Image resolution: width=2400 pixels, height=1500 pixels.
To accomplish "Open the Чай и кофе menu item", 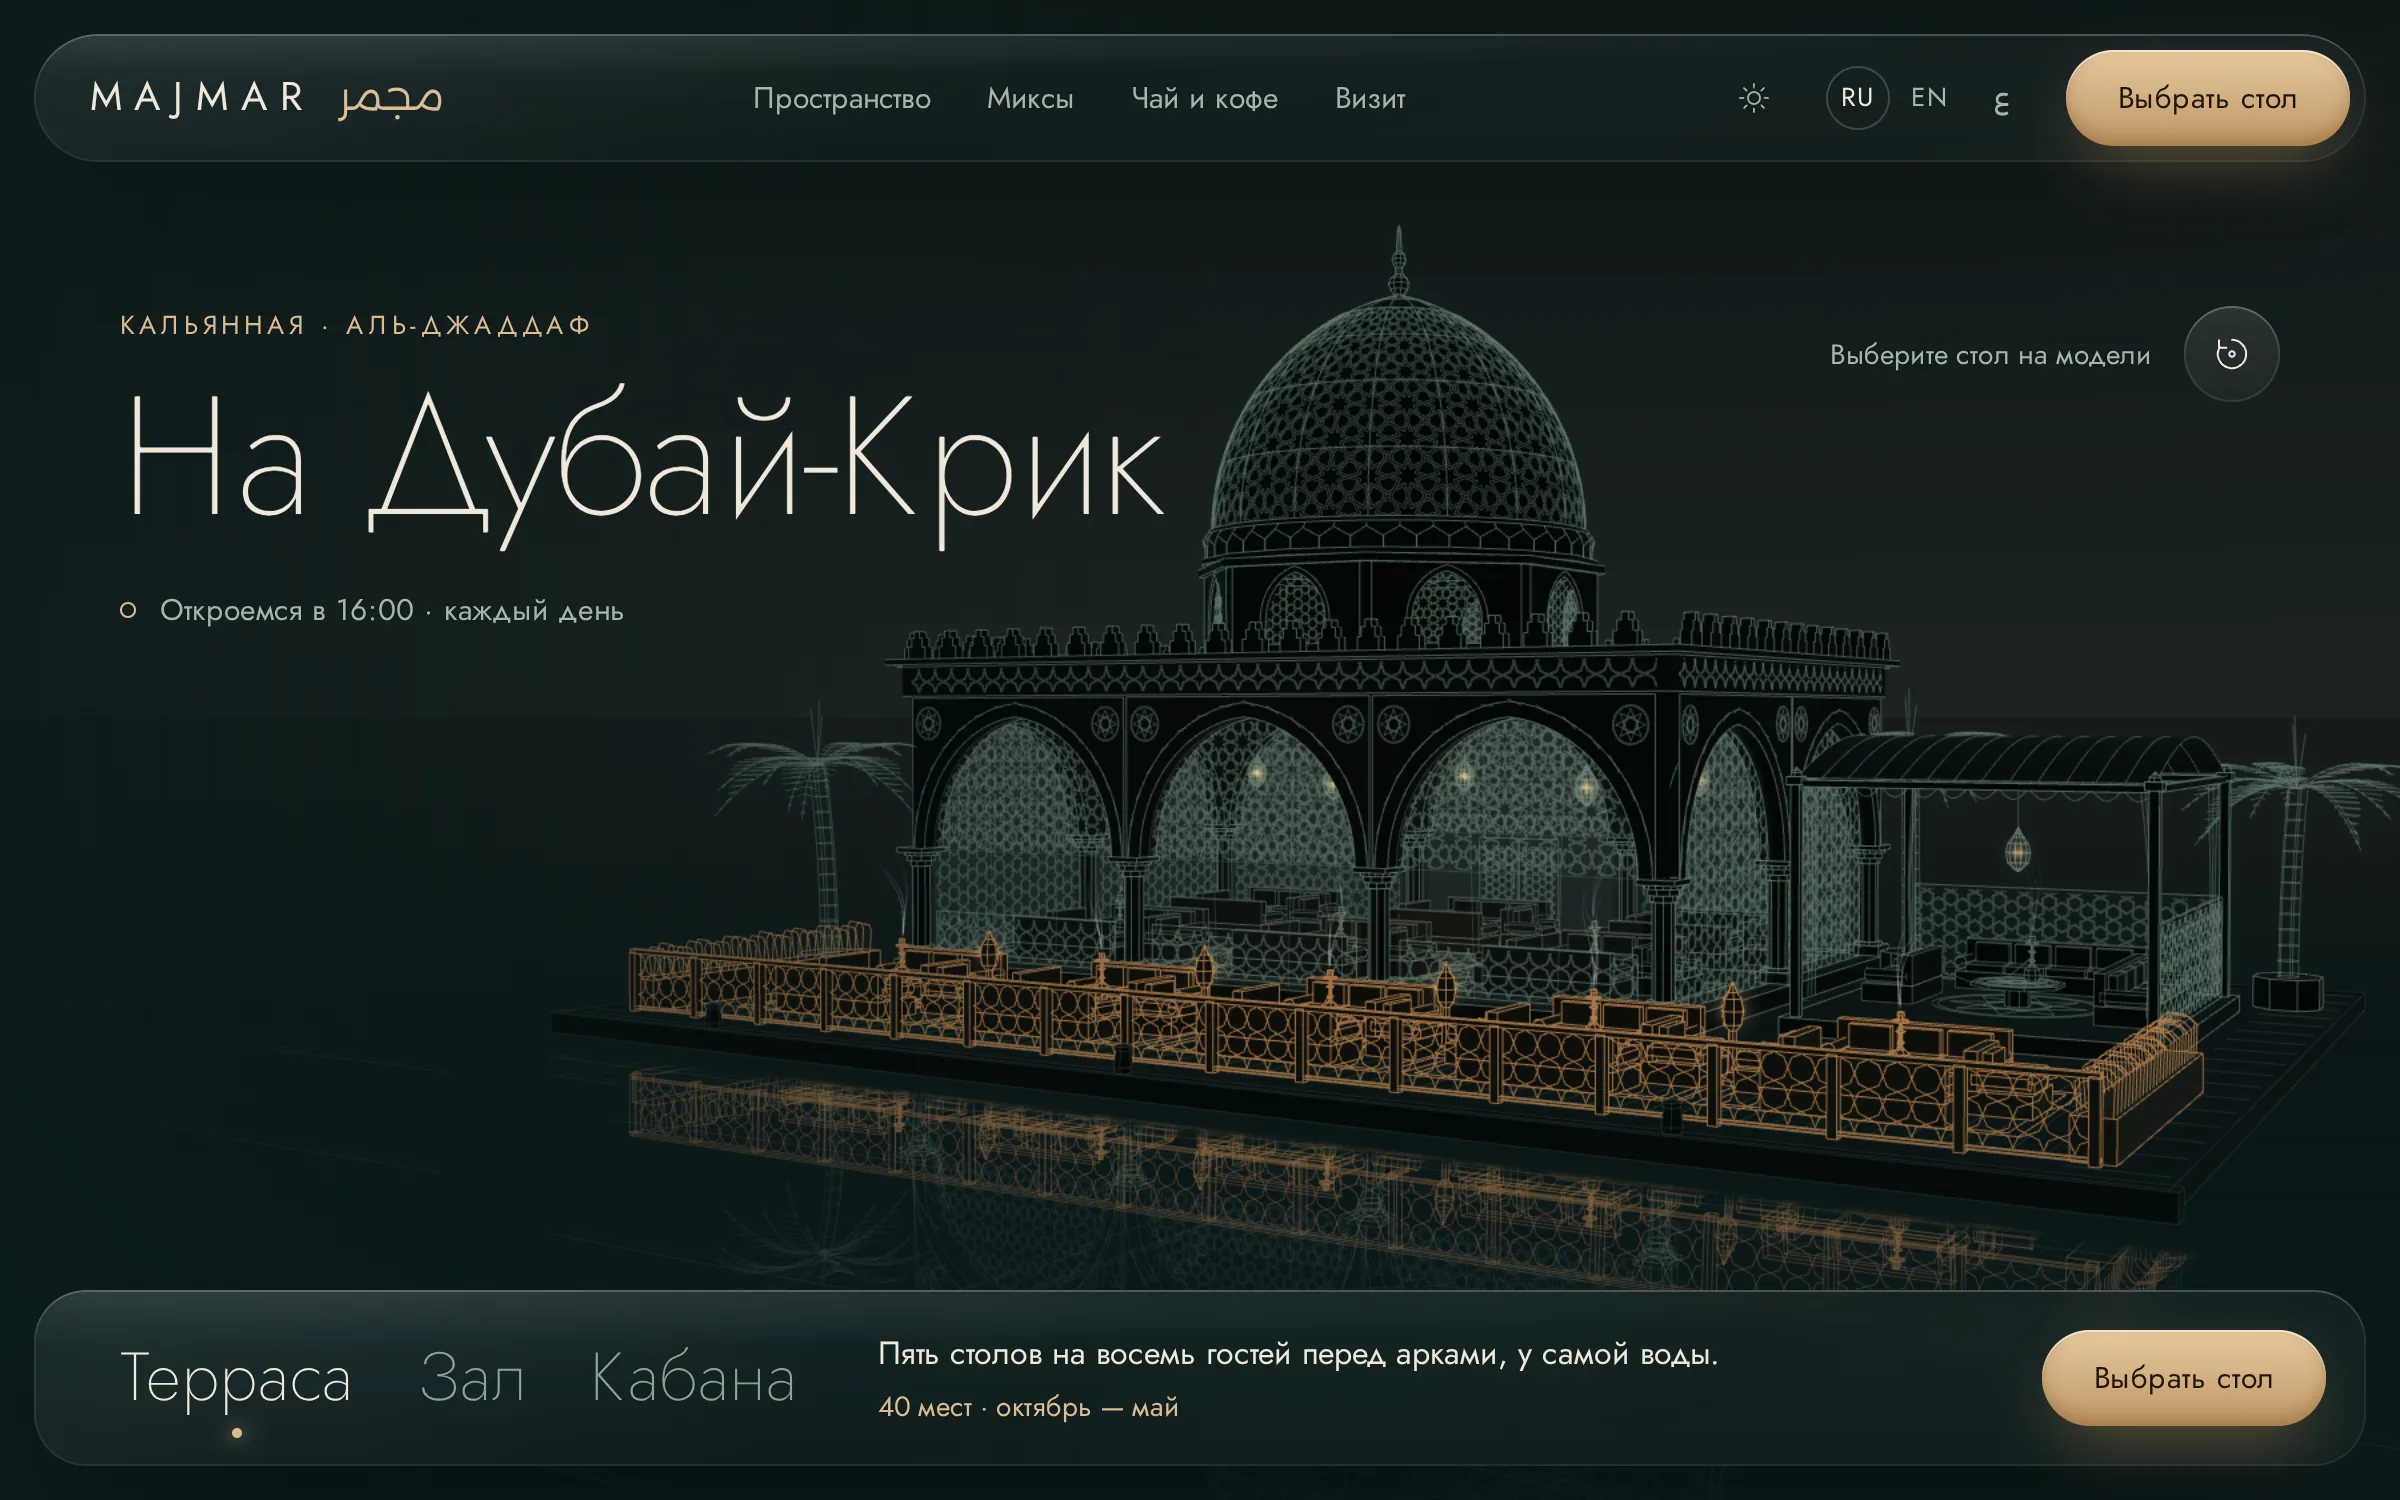I will coord(1204,98).
